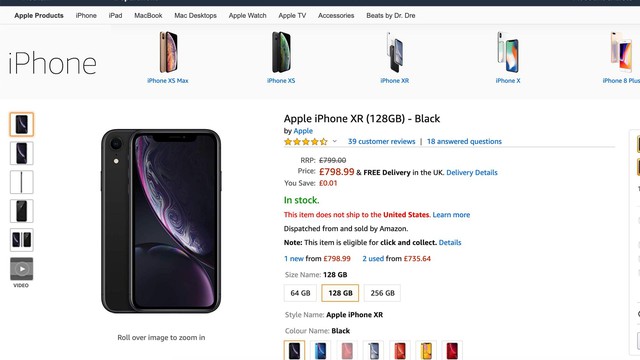Open the iPhone XR product image
The image size is (640, 360).
click(394, 52)
